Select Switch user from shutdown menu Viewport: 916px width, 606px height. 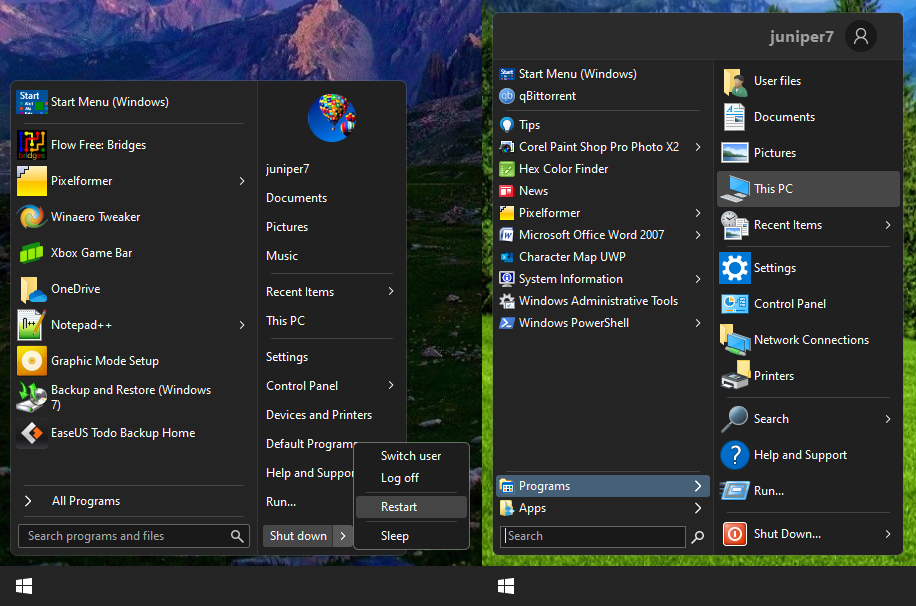tap(411, 456)
